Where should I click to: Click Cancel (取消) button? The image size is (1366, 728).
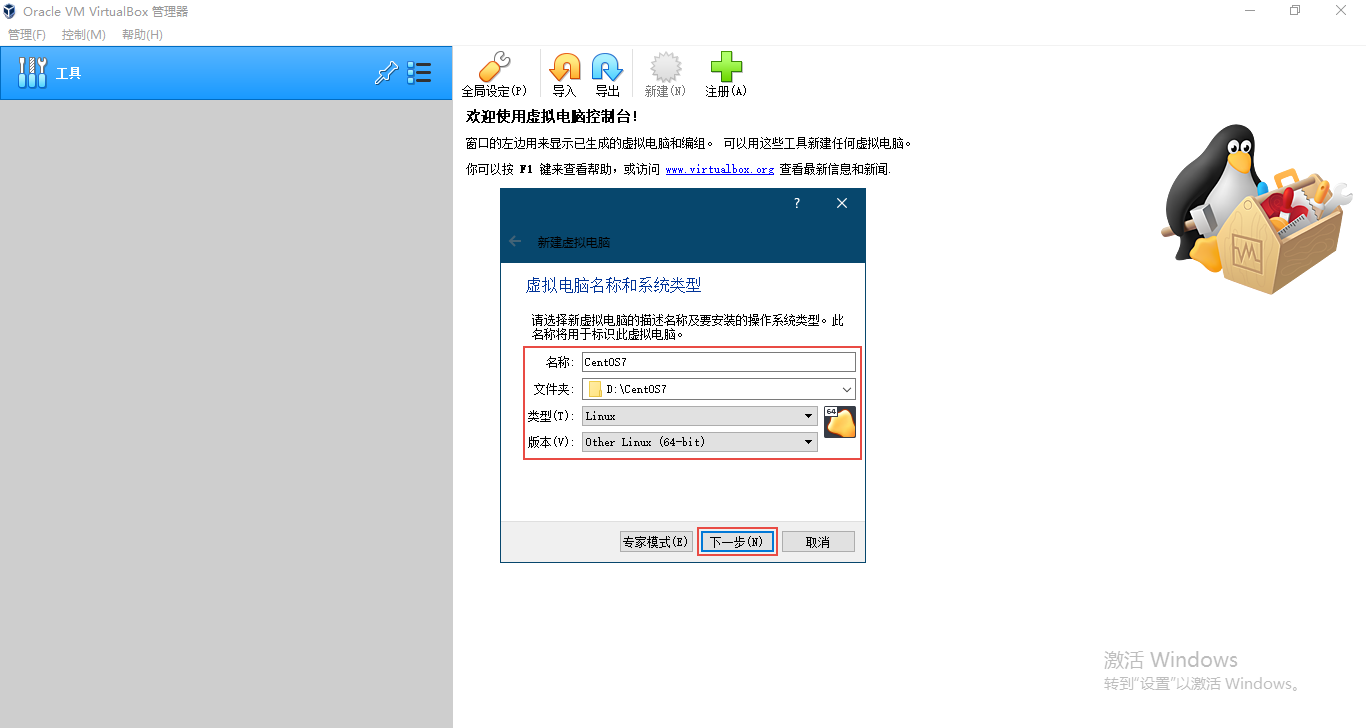coord(818,542)
